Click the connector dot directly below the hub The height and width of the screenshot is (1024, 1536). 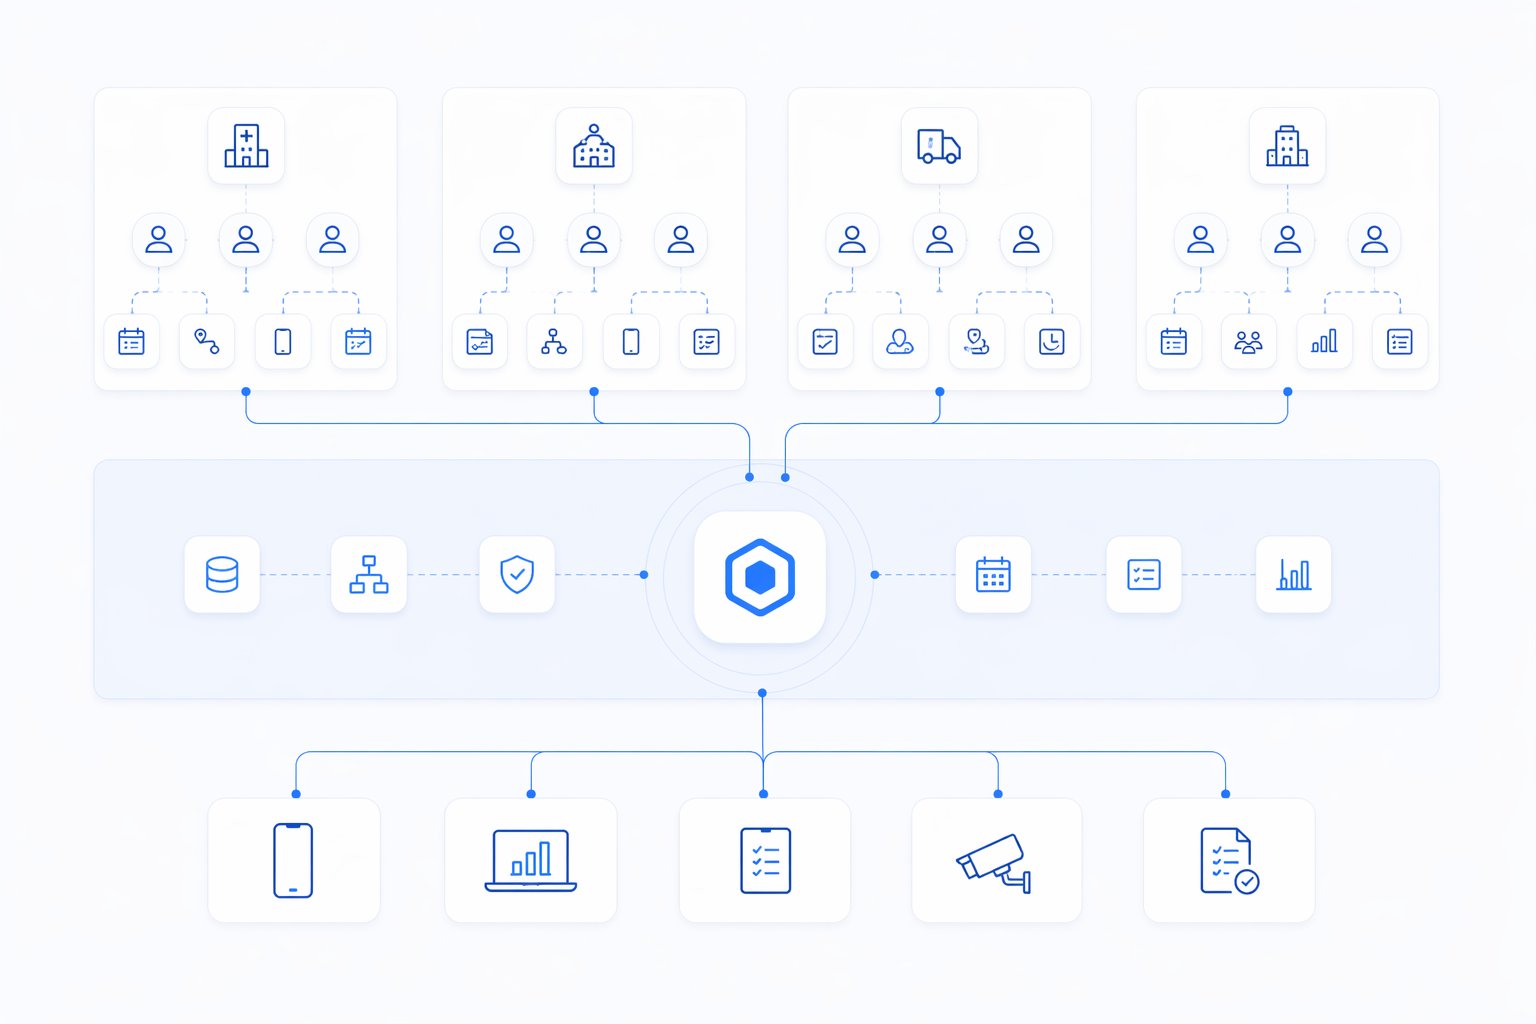tap(762, 693)
